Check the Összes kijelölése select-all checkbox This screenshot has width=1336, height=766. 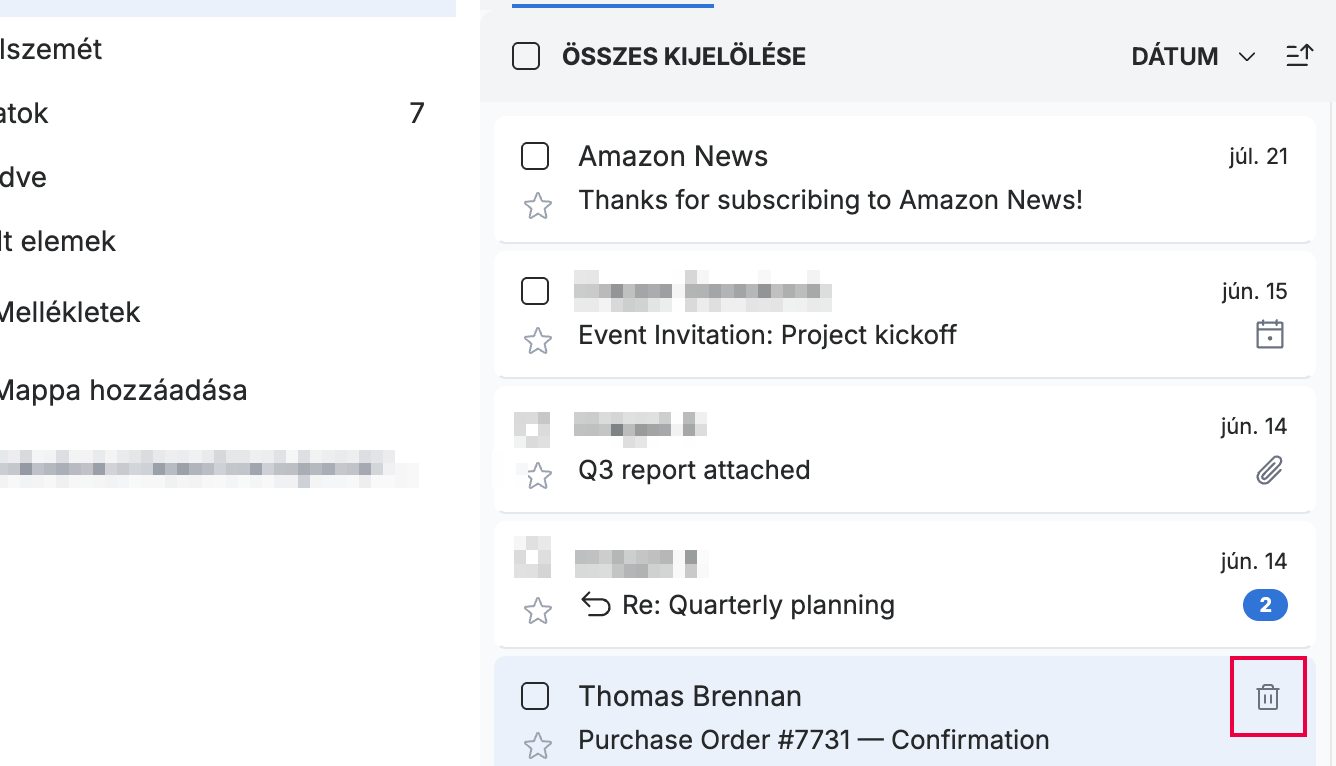(x=526, y=57)
